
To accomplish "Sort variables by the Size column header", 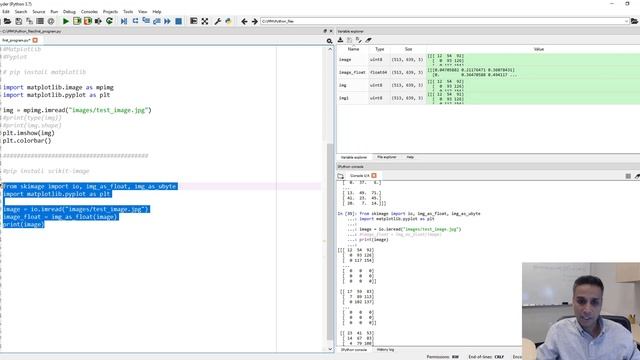I will click(x=409, y=49).
